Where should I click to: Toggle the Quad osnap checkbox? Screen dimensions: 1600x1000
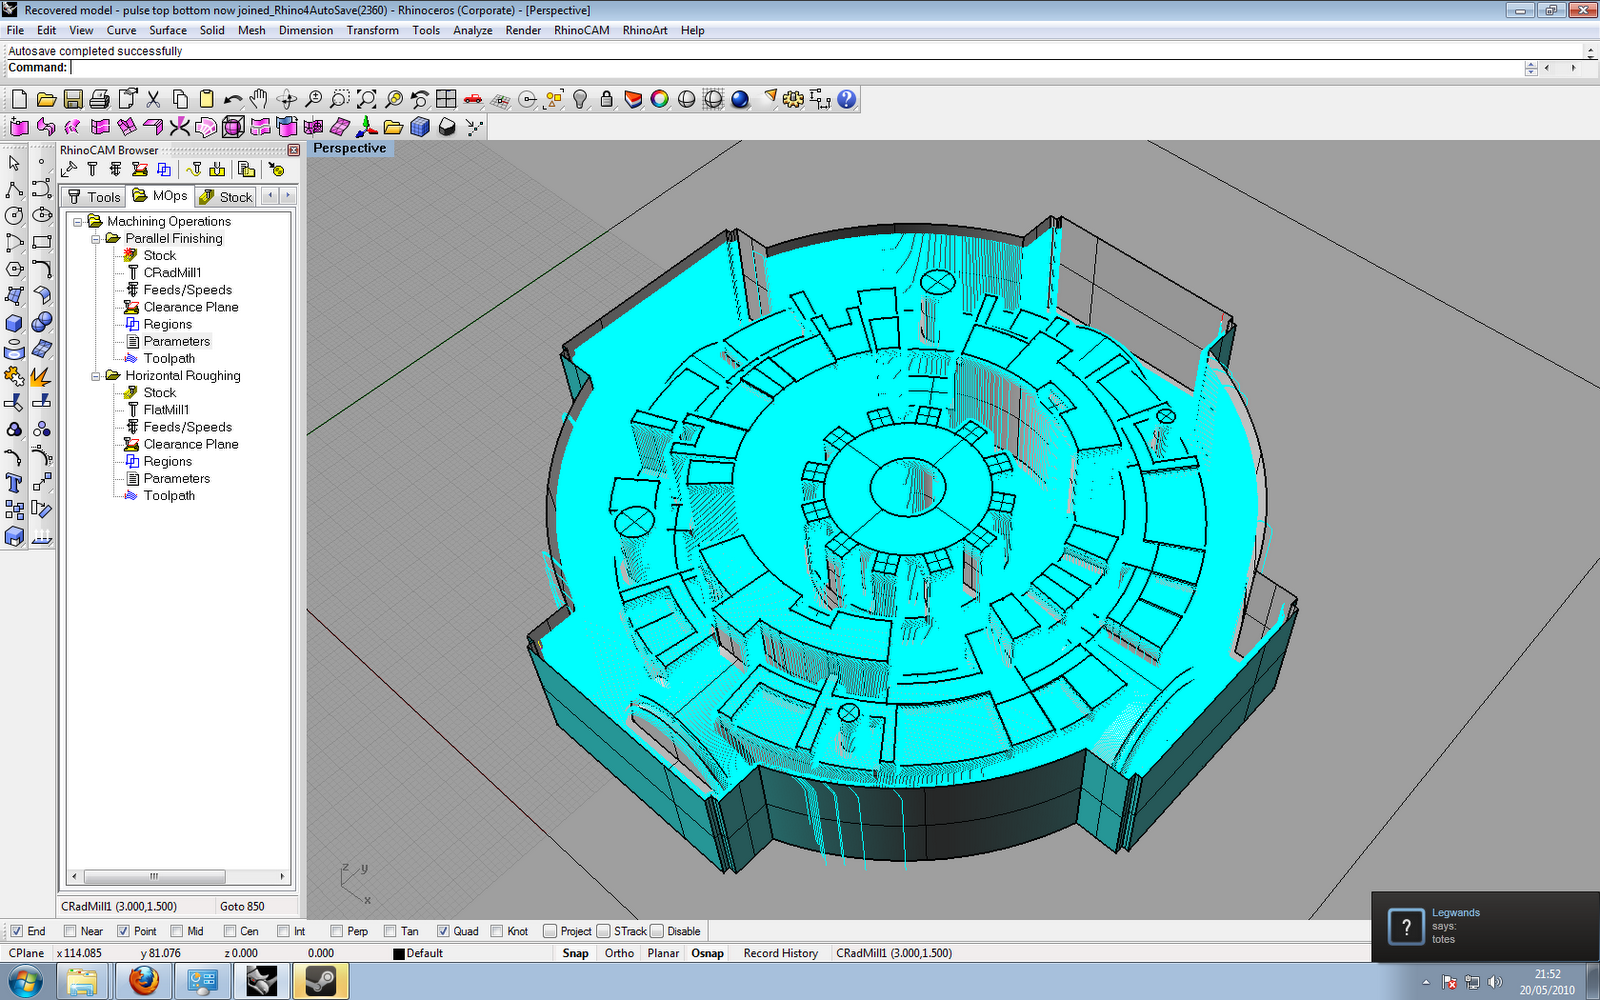443,931
